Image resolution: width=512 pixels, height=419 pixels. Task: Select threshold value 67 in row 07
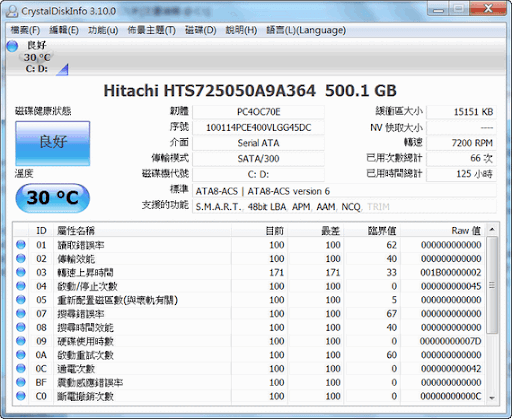click(x=392, y=314)
